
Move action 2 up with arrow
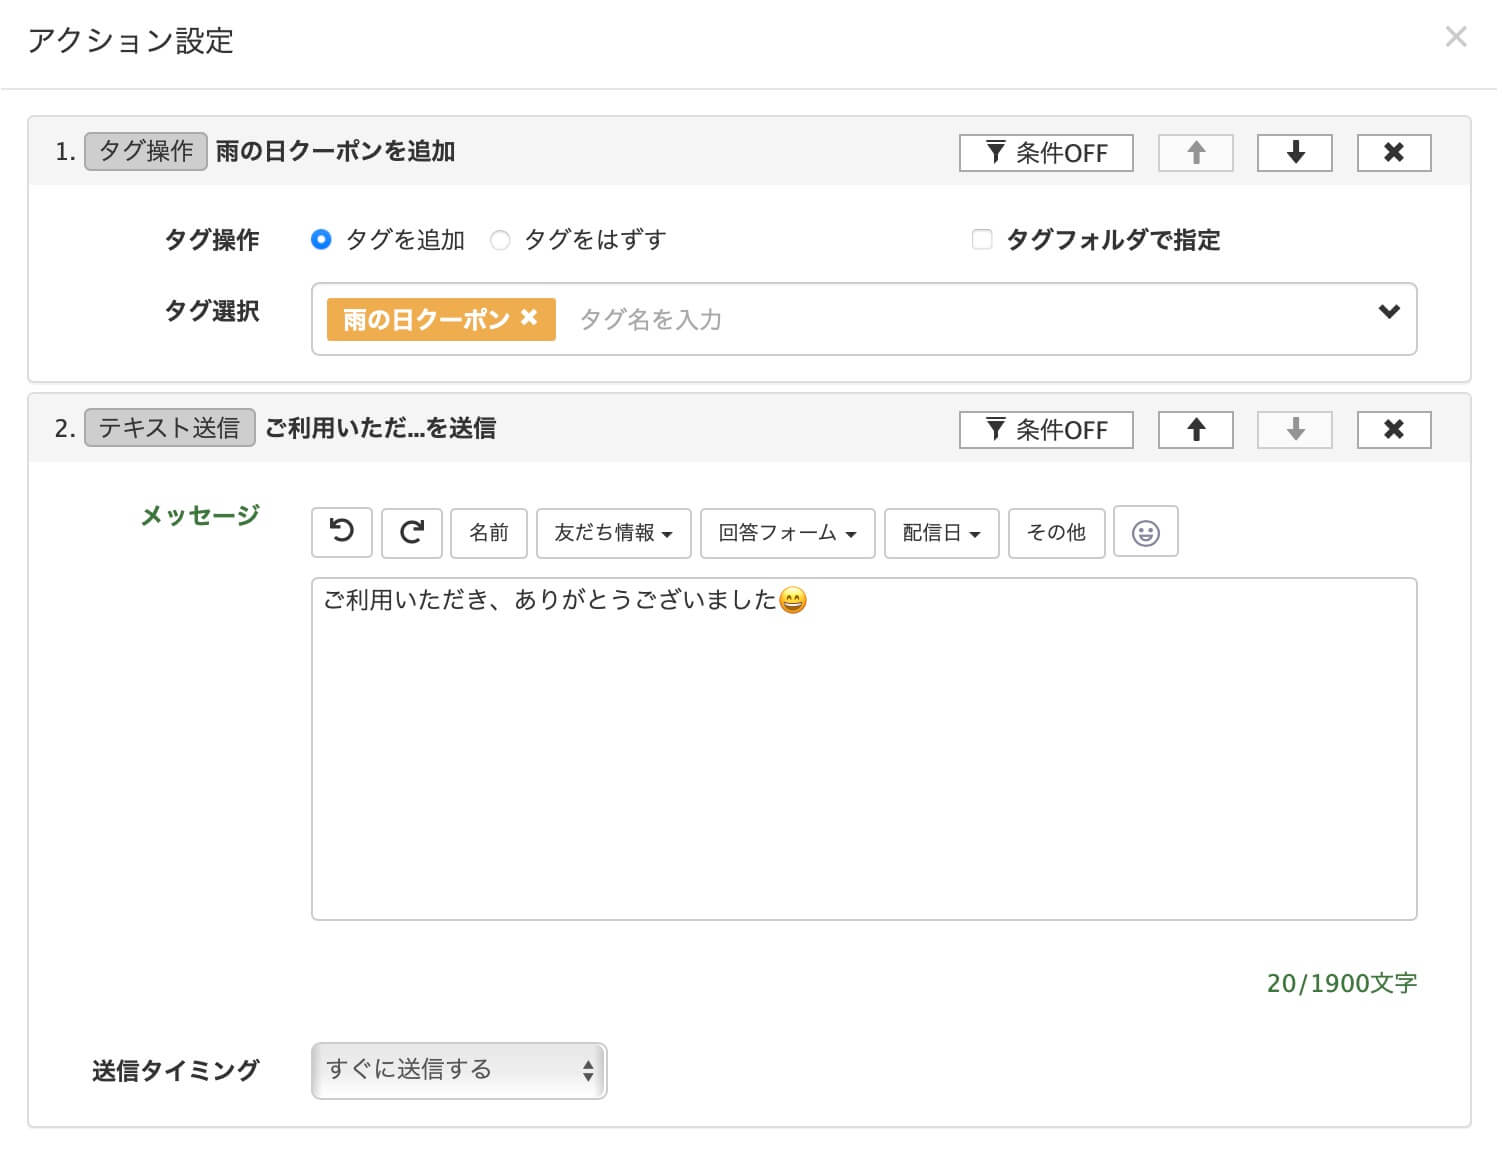click(x=1195, y=430)
